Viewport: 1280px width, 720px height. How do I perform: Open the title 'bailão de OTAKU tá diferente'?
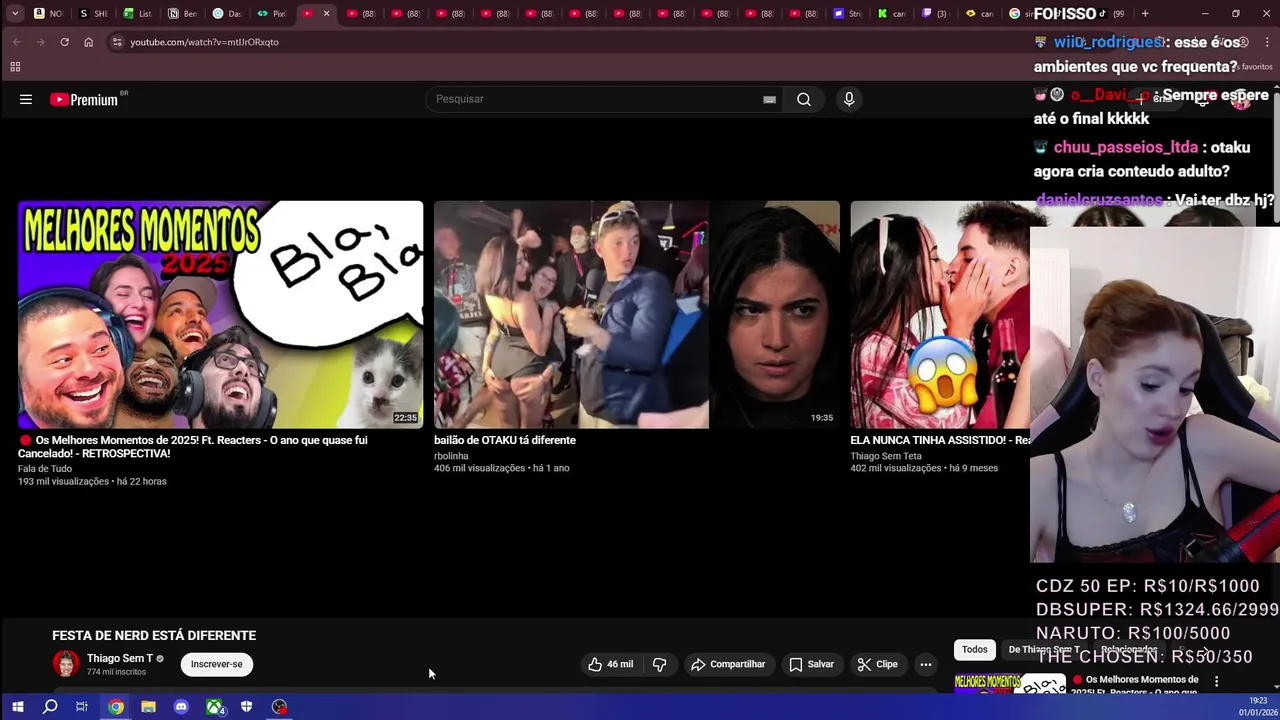click(x=505, y=440)
